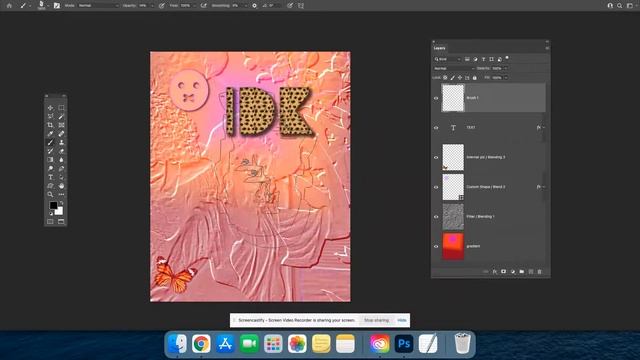Screen dimensions: 640x360
Task: Open the Layers panel options menu
Action: click(x=547, y=48)
